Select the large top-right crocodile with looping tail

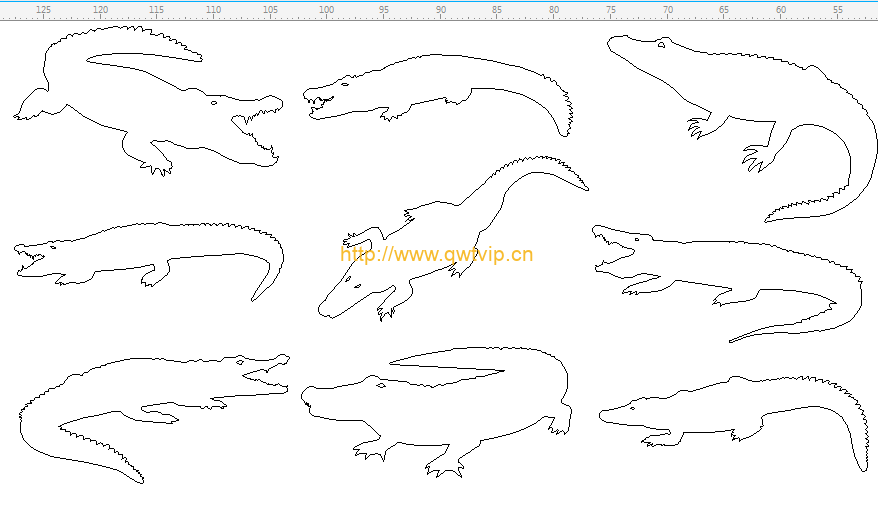coord(742,128)
